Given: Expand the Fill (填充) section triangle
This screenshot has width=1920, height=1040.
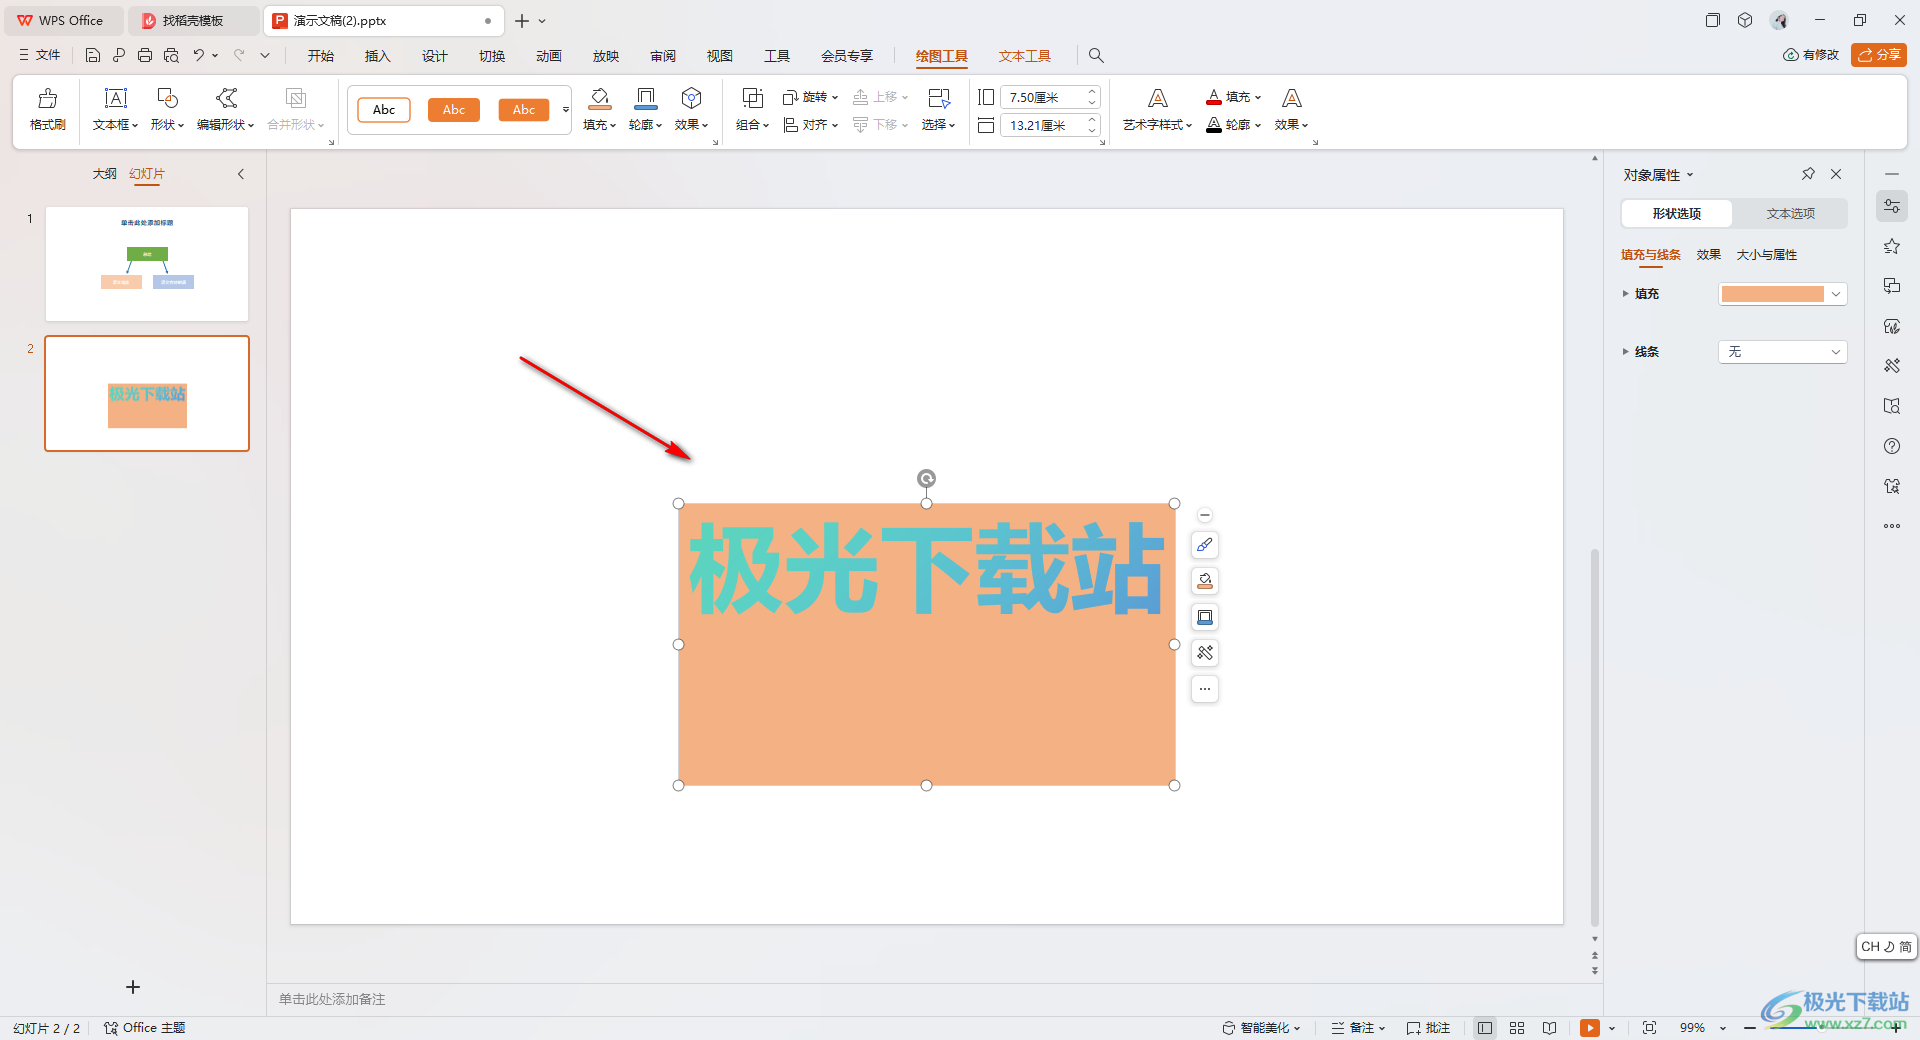Looking at the screenshot, I should tap(1625, 294).
